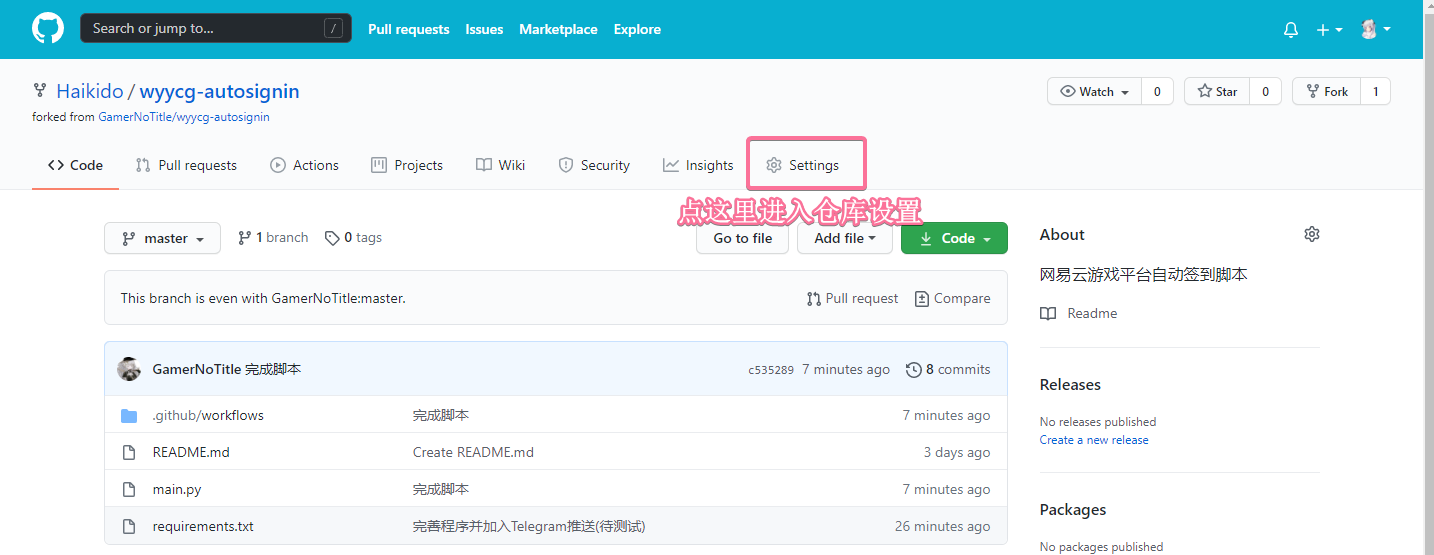Star the repository
The height and width of the screenshot is (555, 1434).
click(x=1216, y=91)
